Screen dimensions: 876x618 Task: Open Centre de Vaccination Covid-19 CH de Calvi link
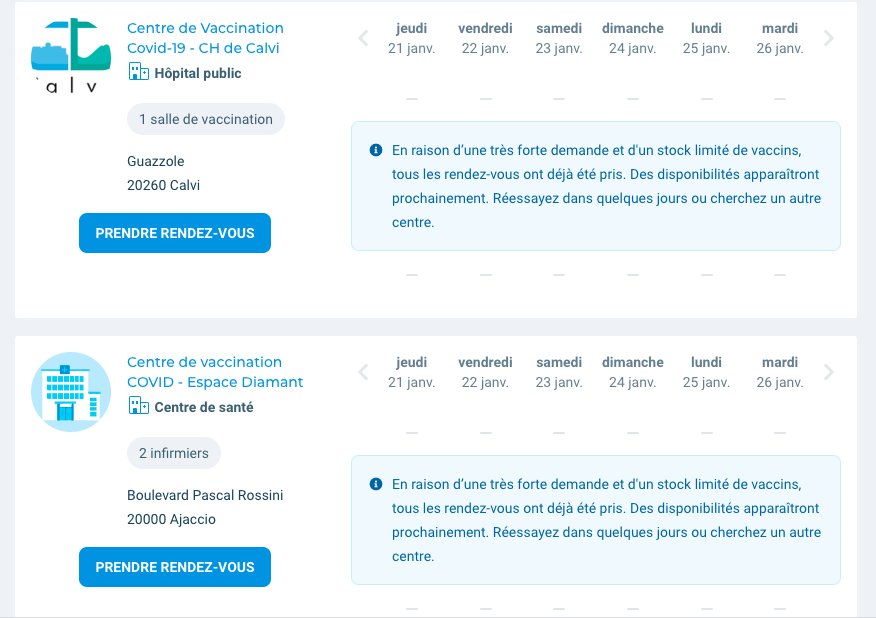click(x=205, y=38)
